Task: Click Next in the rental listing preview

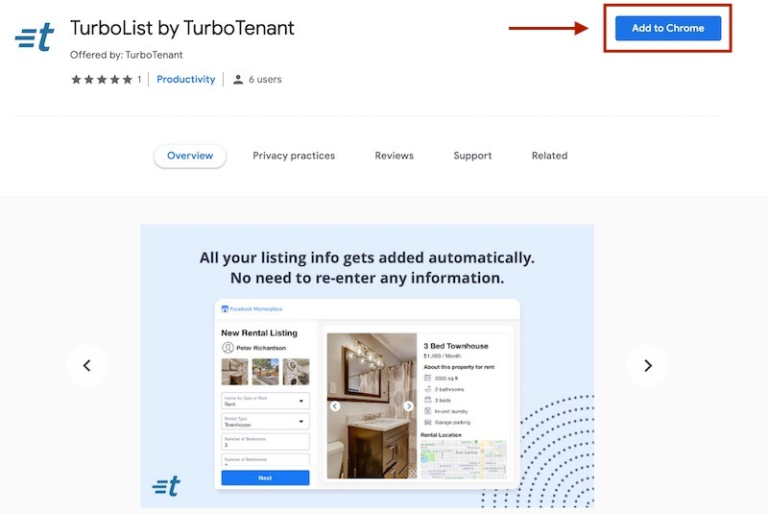Action: click(x=265, y=478)
